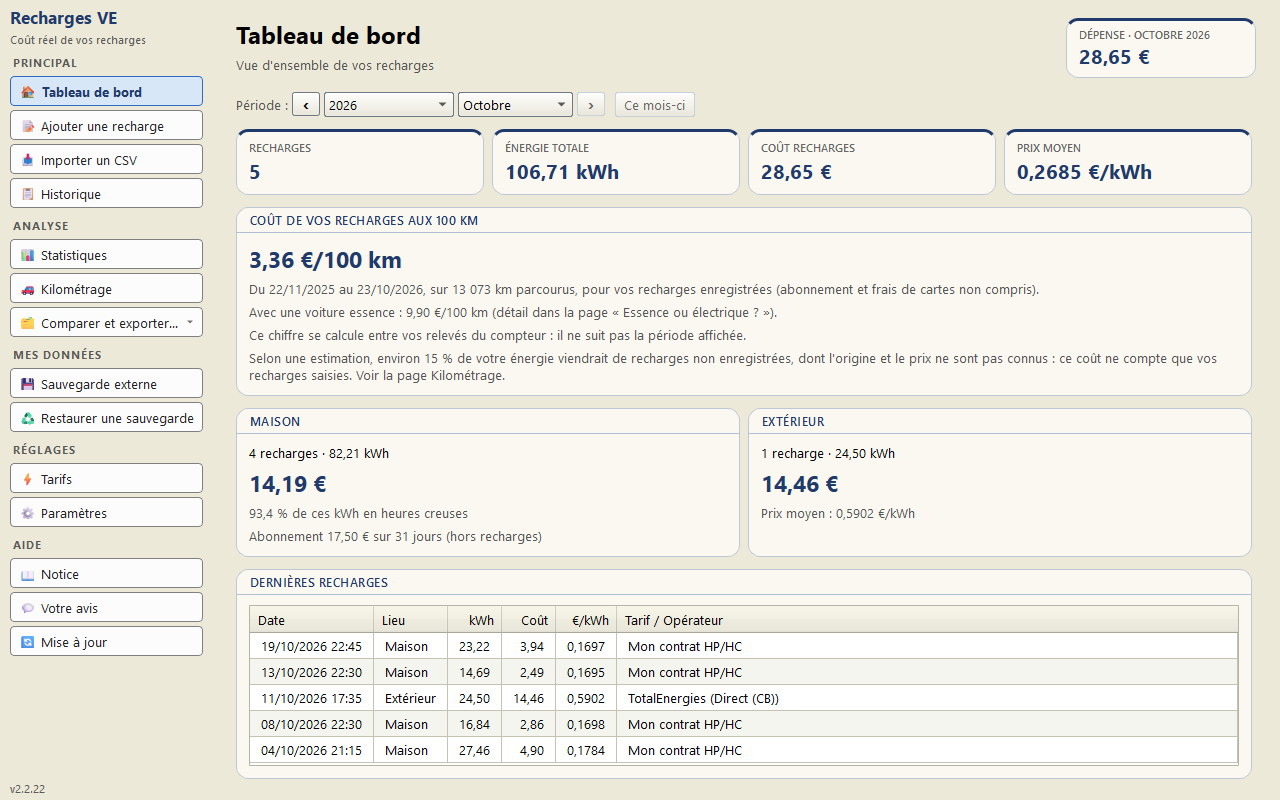This screenshot has width=1280, height=800.
Task: Go to the next period
Action: tap(591, 105)
